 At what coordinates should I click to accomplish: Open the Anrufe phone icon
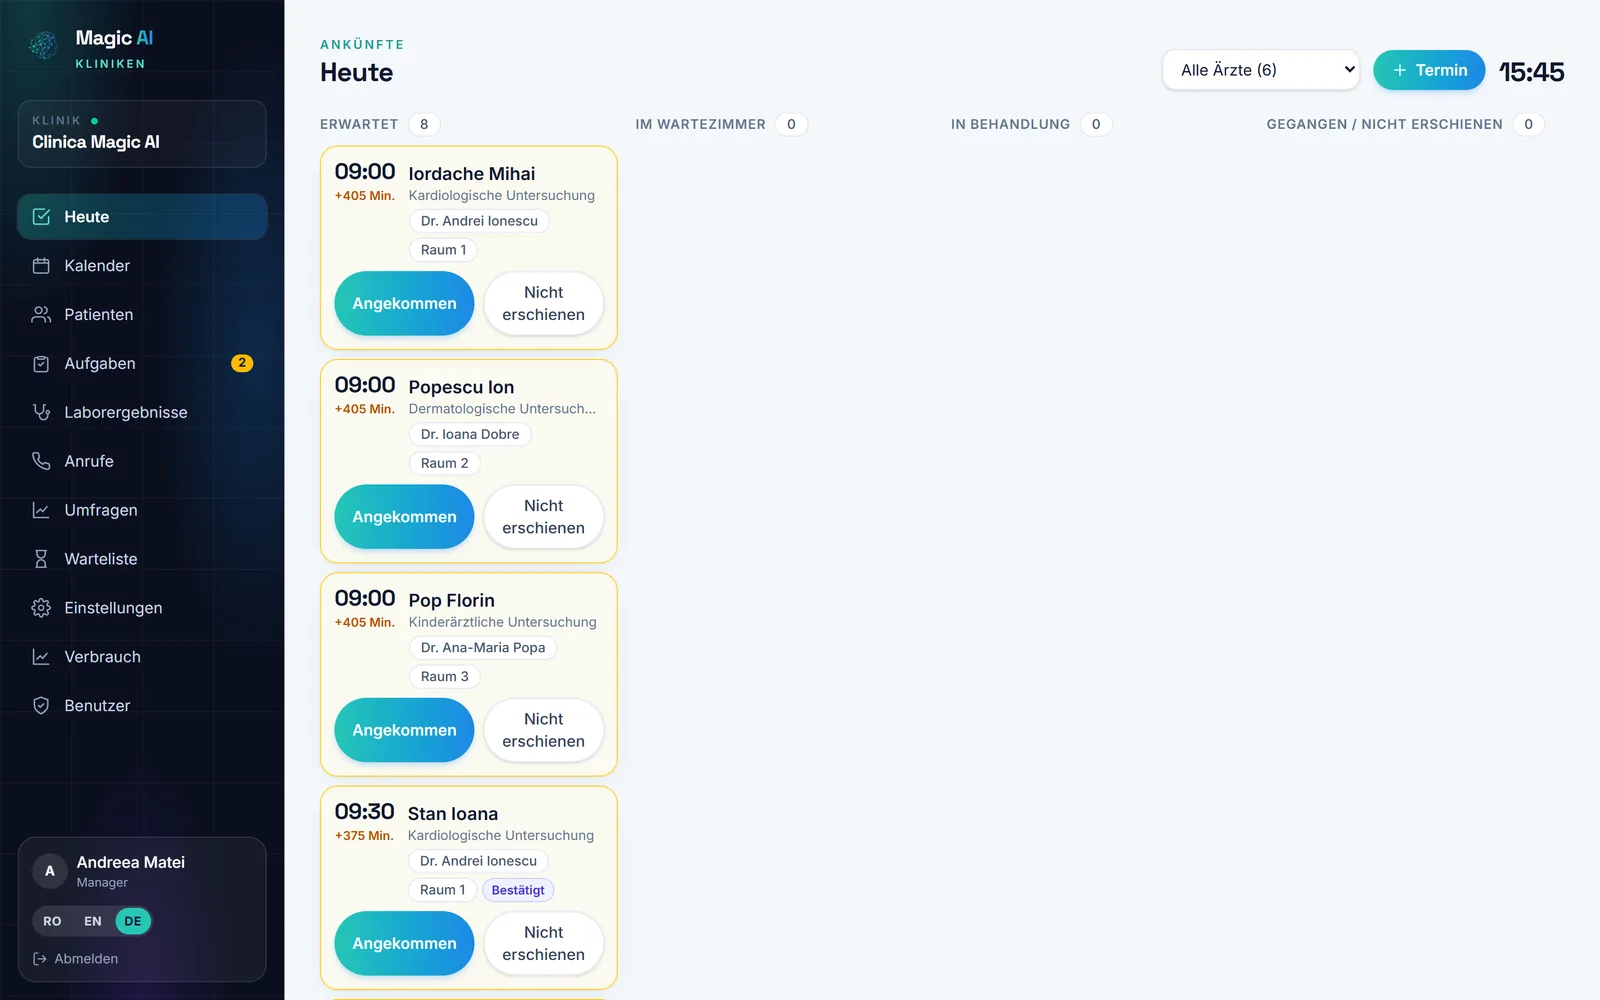pos(41,461)
